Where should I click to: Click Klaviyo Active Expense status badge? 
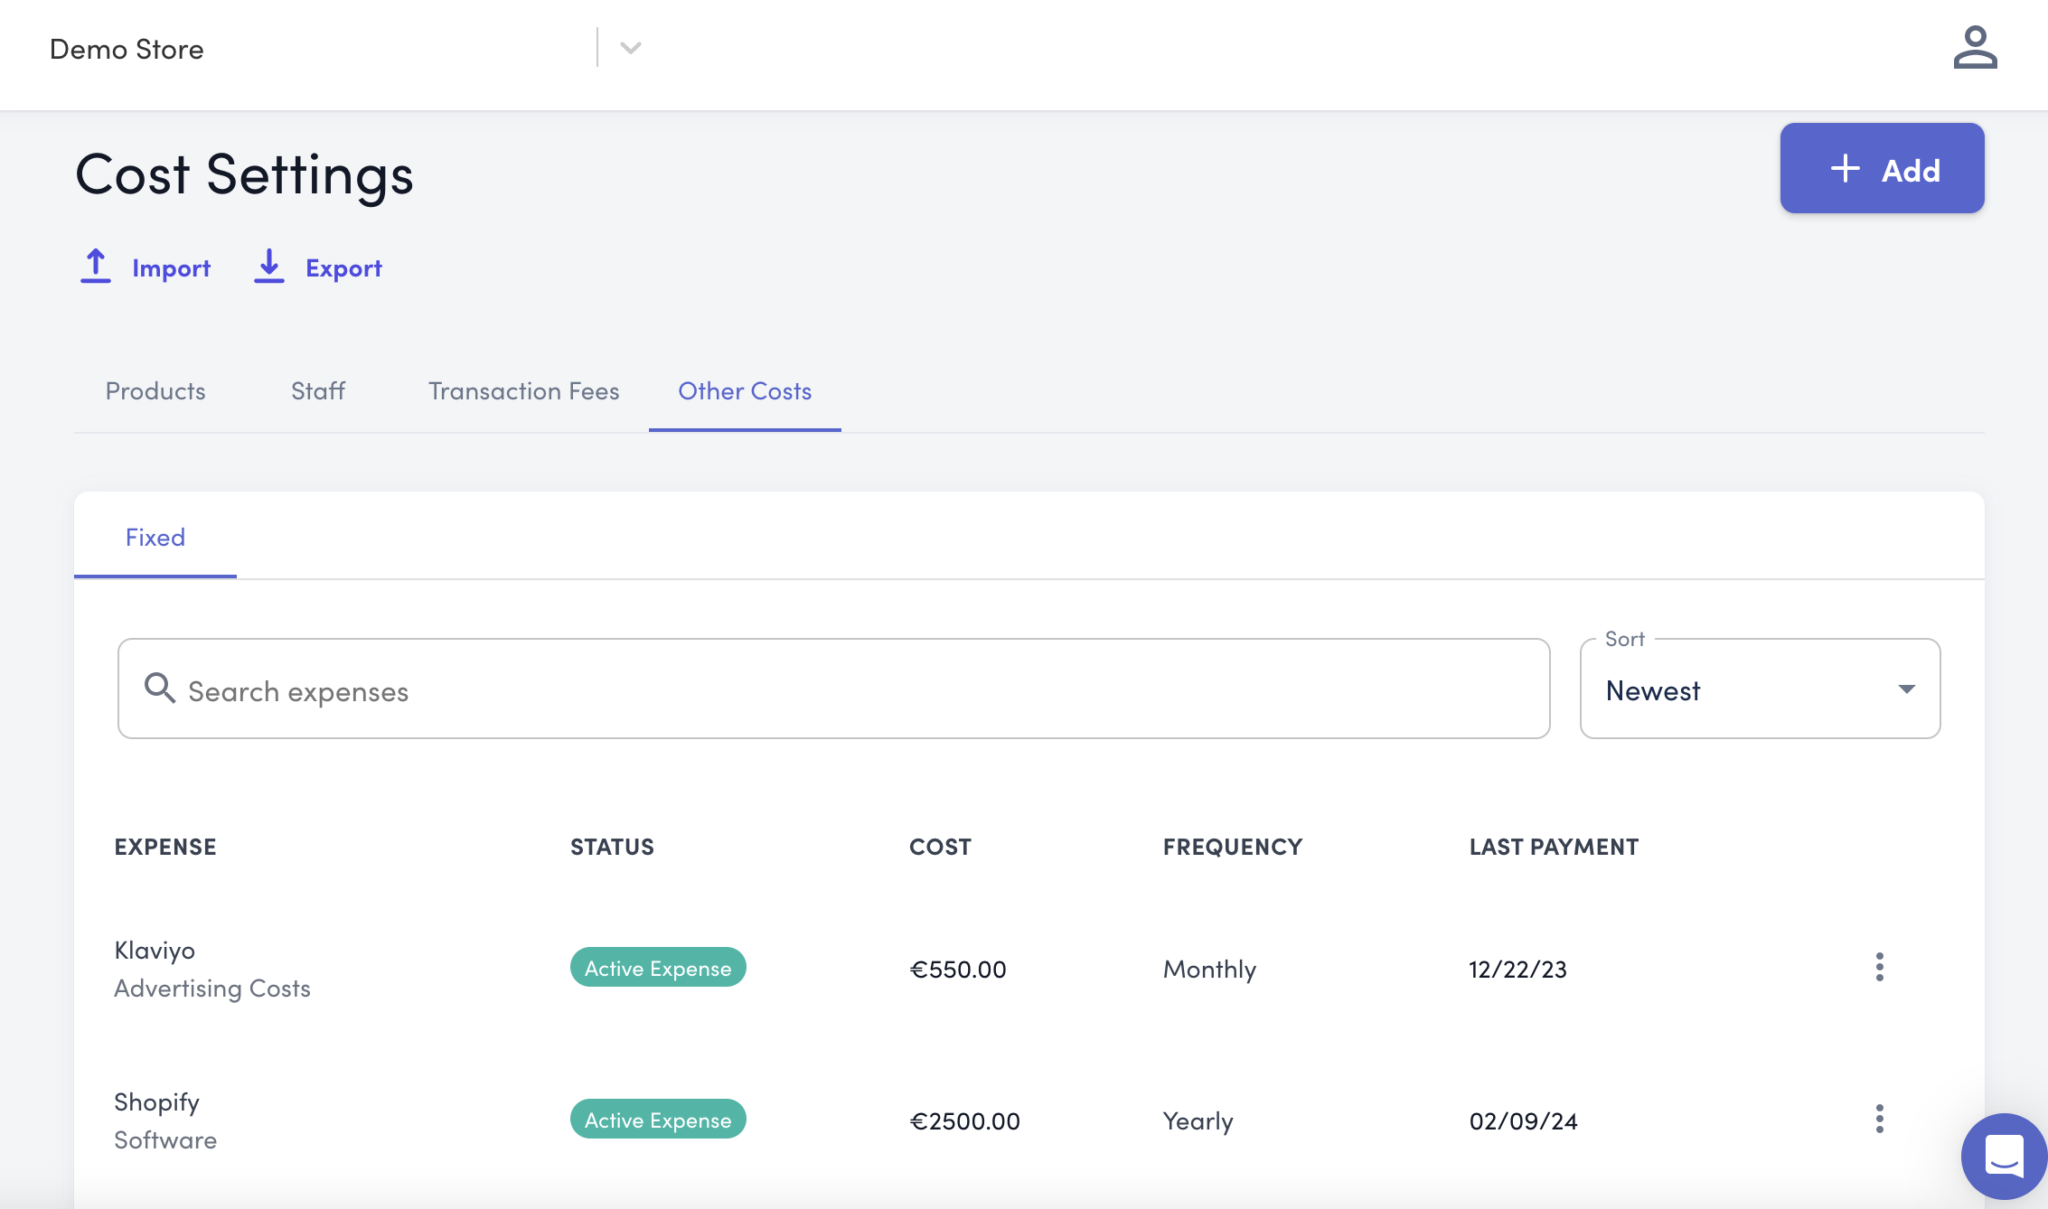click(658, 968)
